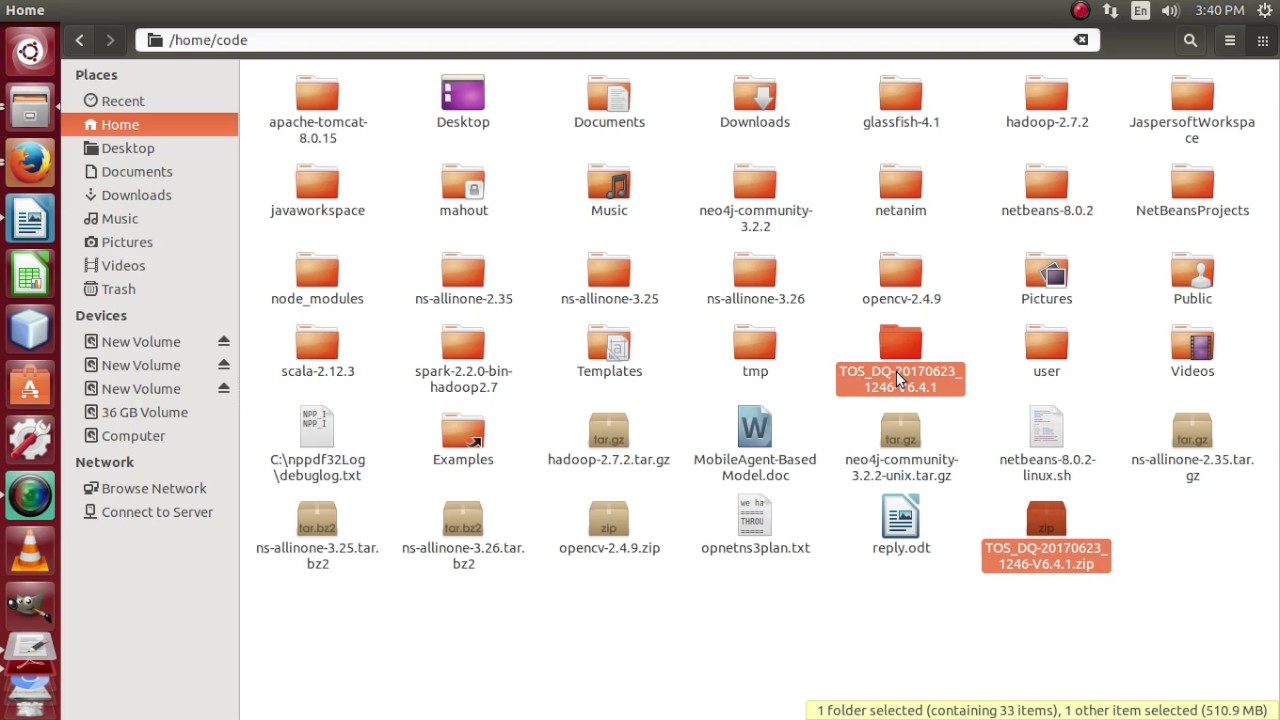
Task: Eject the third New Volume
Action: click(224, 388)
